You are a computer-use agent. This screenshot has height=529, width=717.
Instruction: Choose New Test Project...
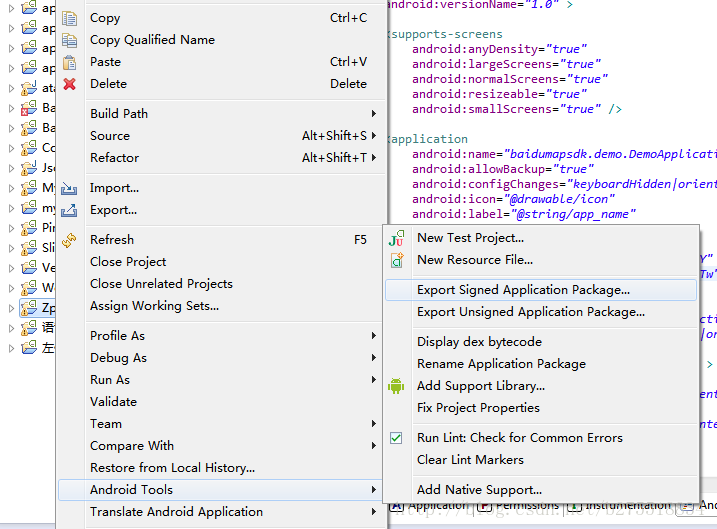541,238
